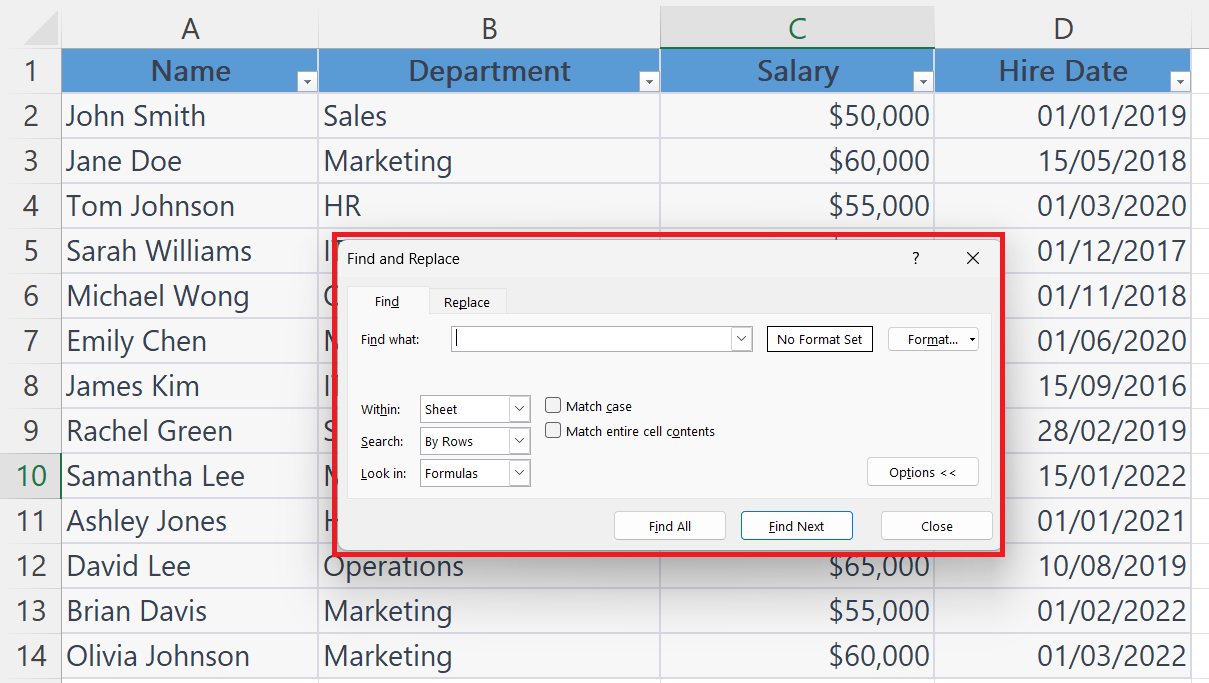Viewport: 1209px width, 683px height.
Task: Select cell containing David Lee
Action: coord(190,566)
